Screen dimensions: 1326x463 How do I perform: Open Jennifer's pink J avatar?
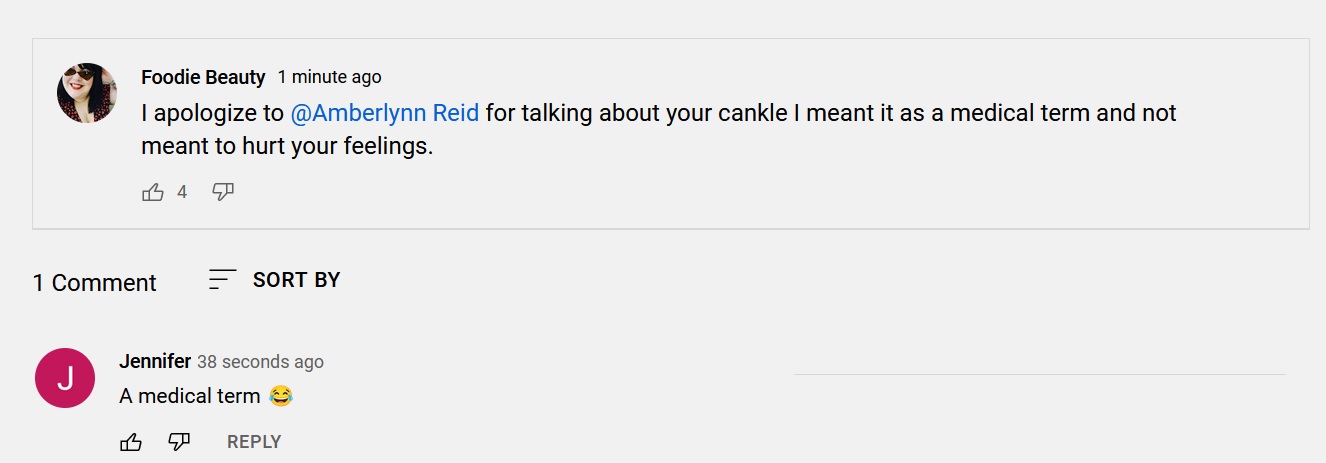[65, 378]
